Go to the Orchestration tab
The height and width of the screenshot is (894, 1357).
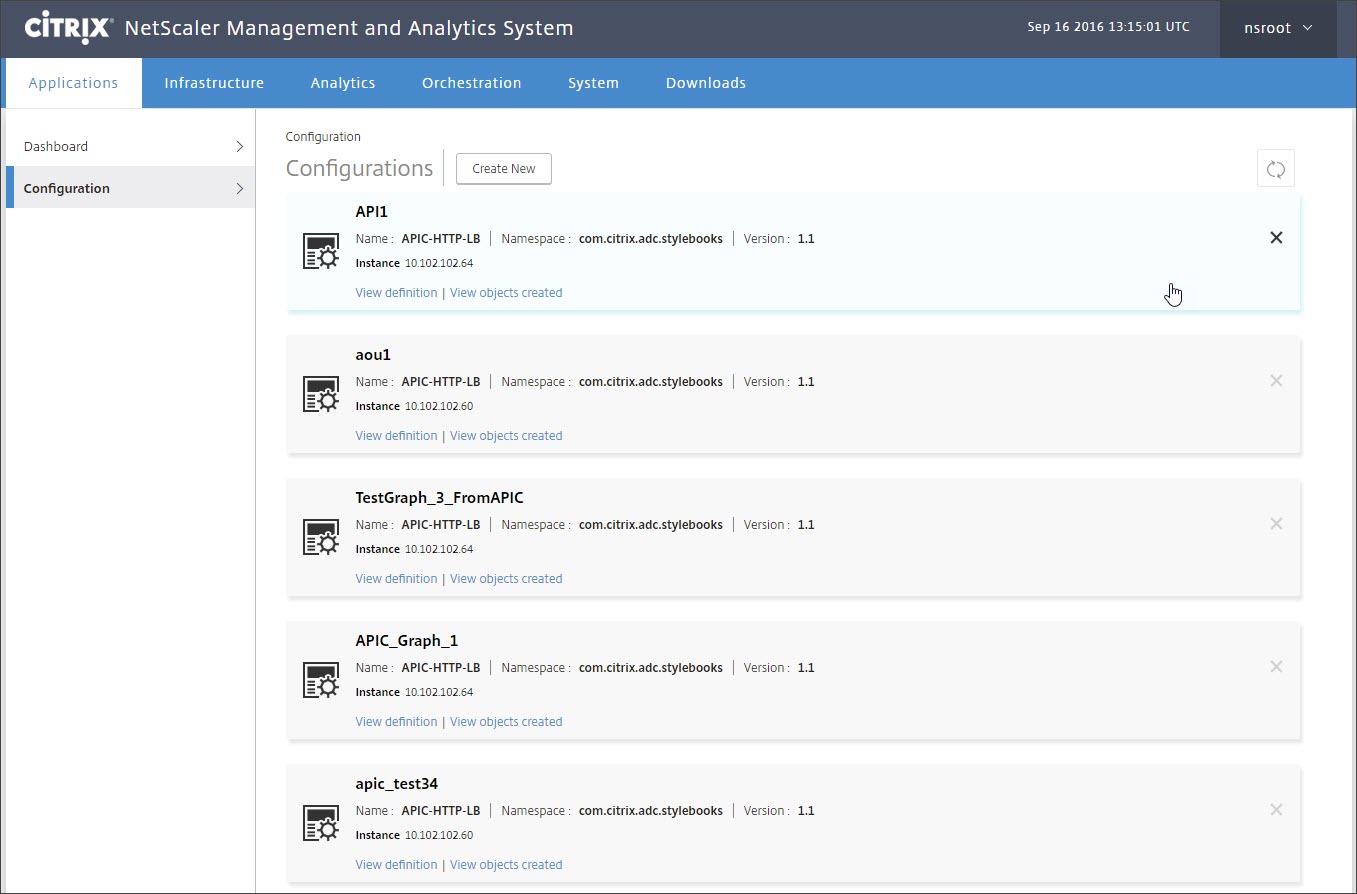(x=471, y=83)
